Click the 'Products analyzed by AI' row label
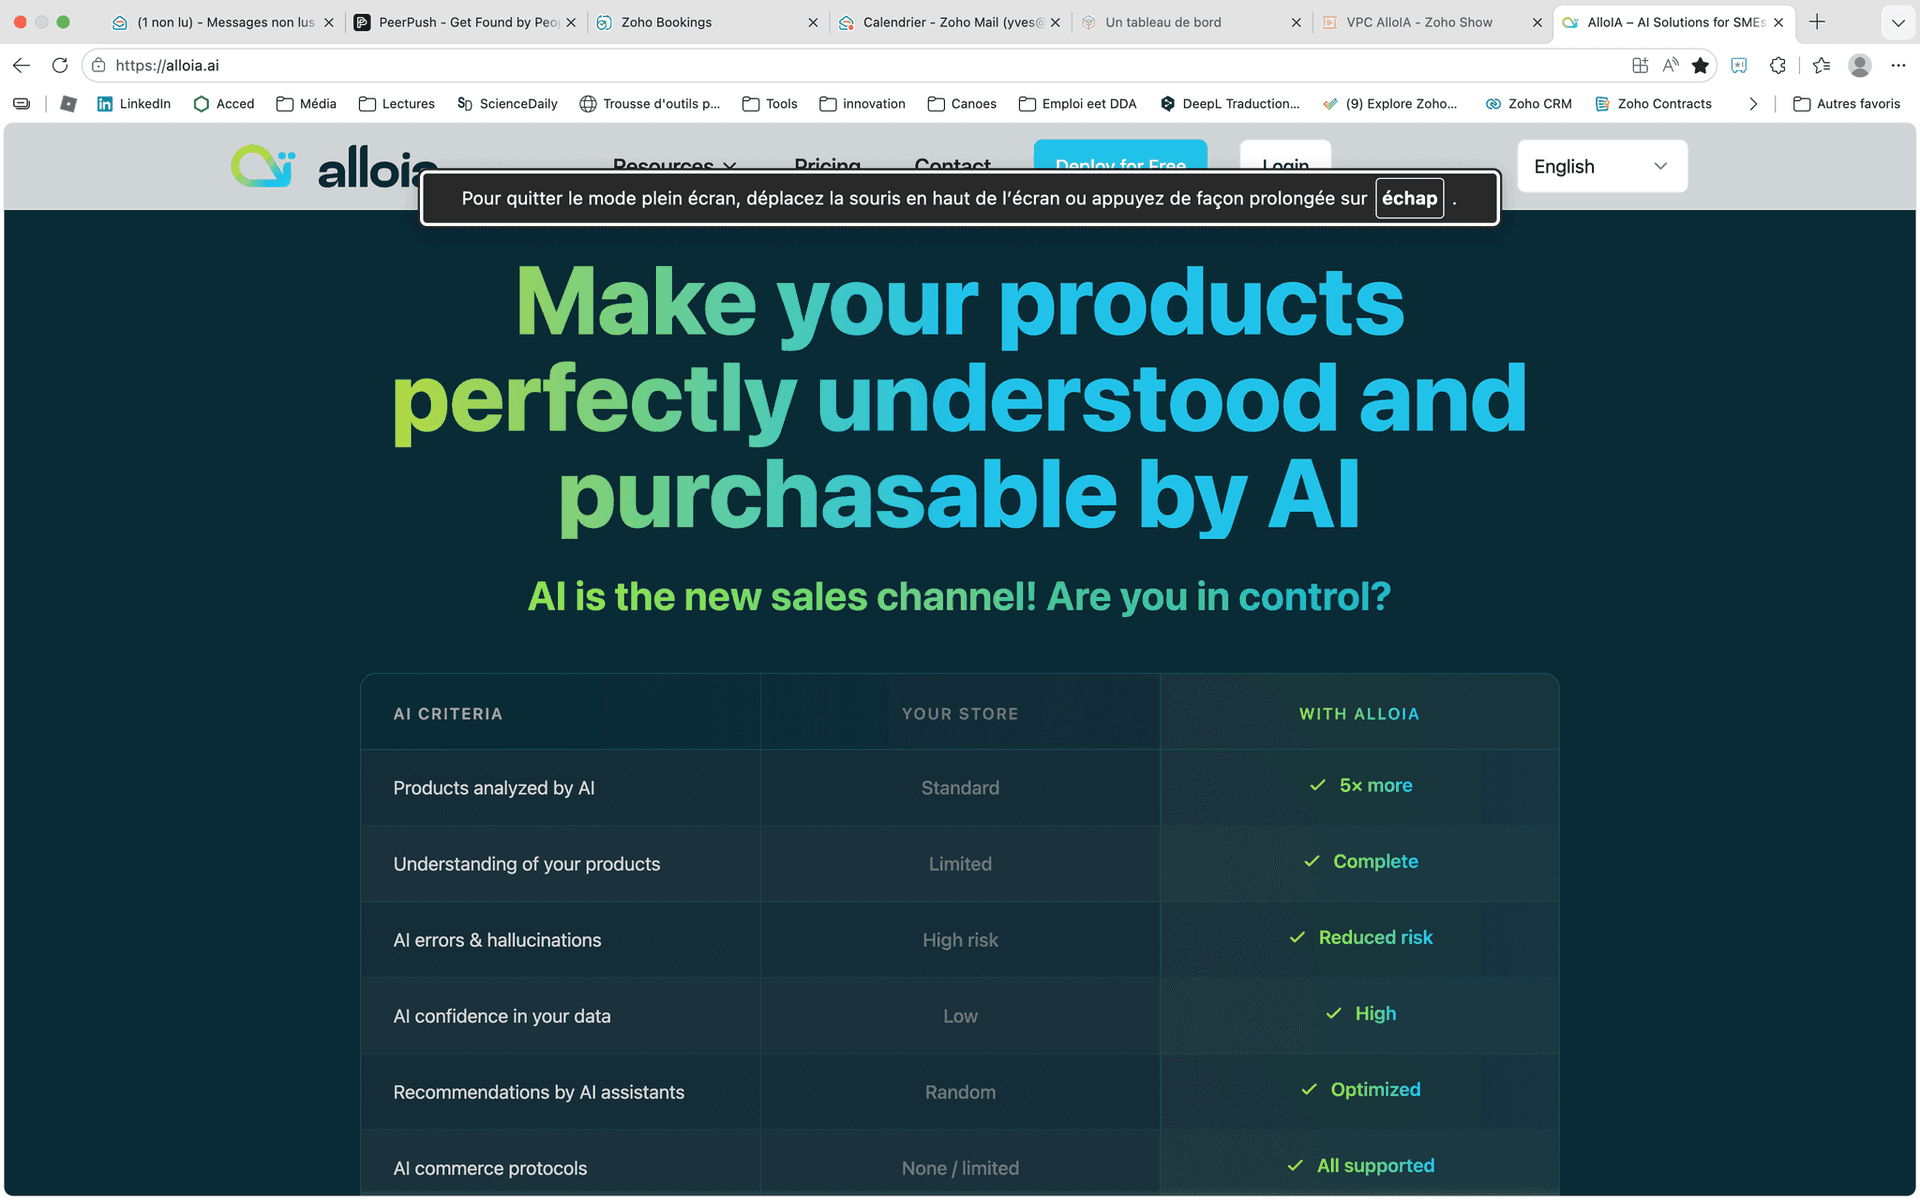Image resolution: width=1920 pixels, height=1200 pixels. click(494, 788)
